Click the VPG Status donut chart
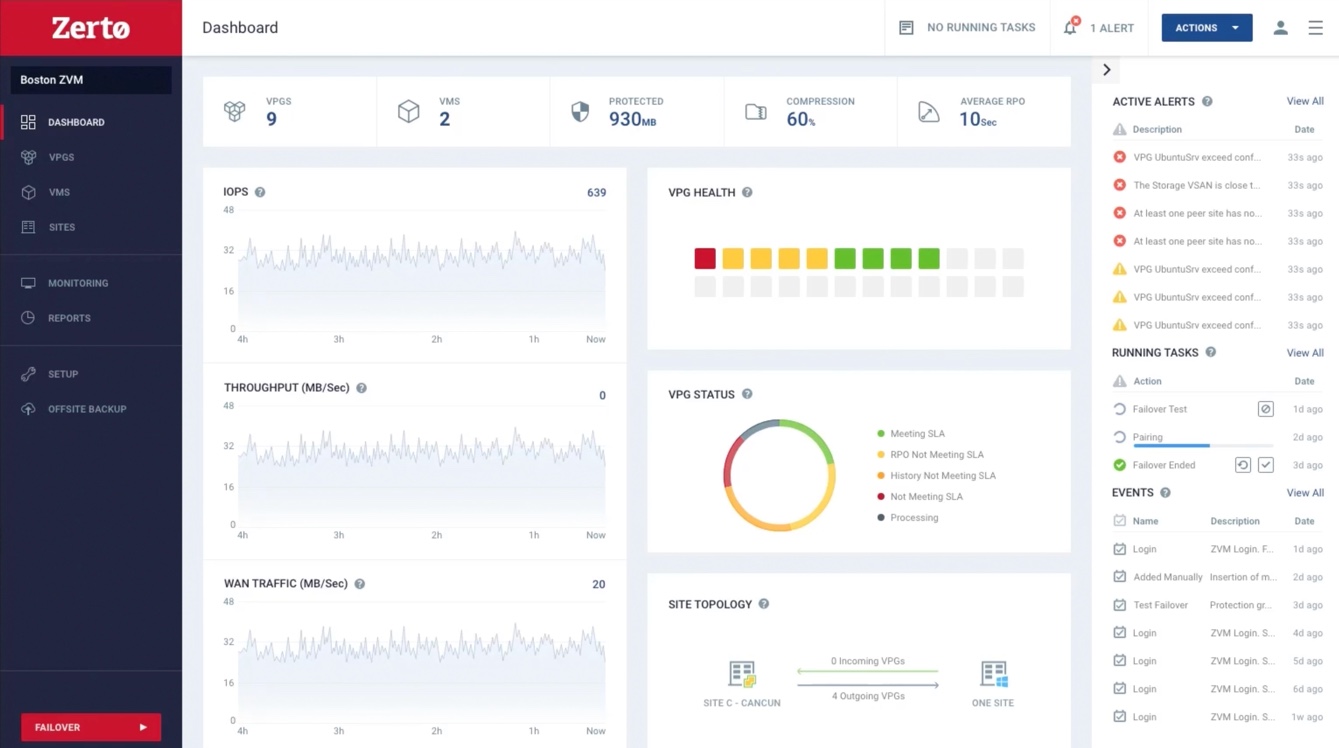The width and height of the screenshot is (1339, 748). [x=779, y=474]
